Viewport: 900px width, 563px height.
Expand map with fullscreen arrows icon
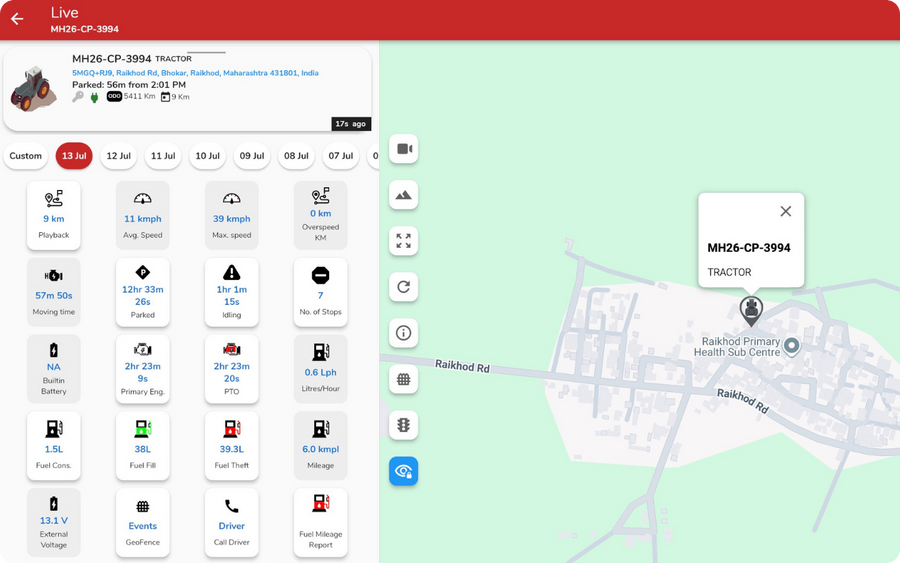[404, 241]
